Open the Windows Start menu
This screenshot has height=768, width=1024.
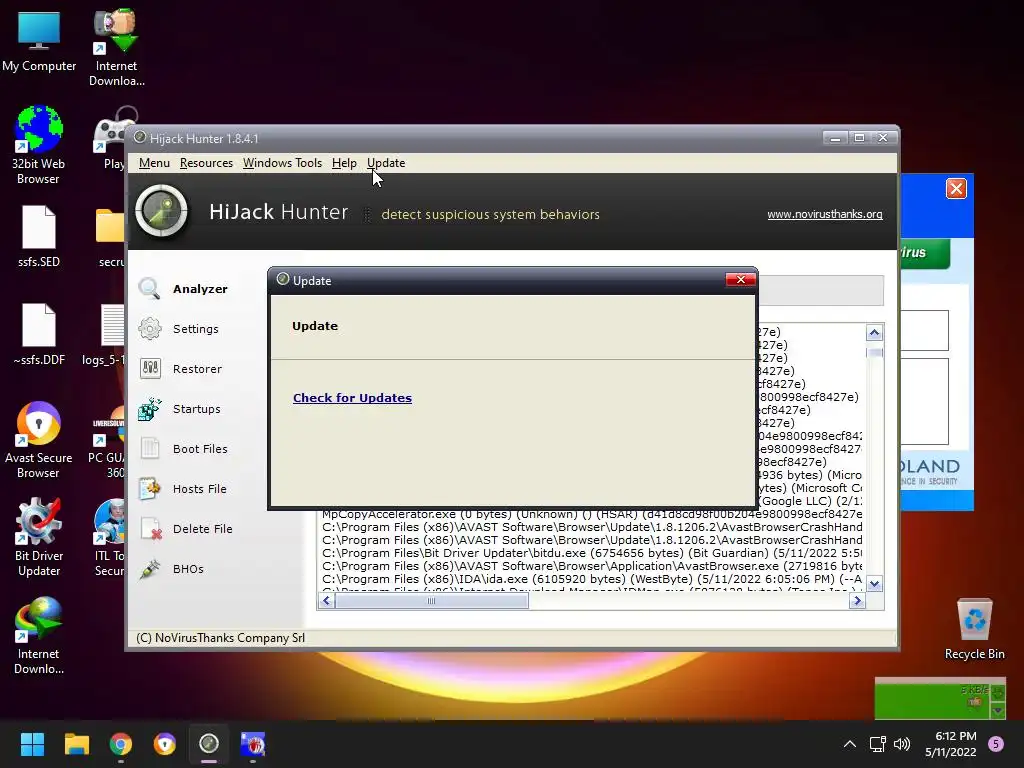32,744
